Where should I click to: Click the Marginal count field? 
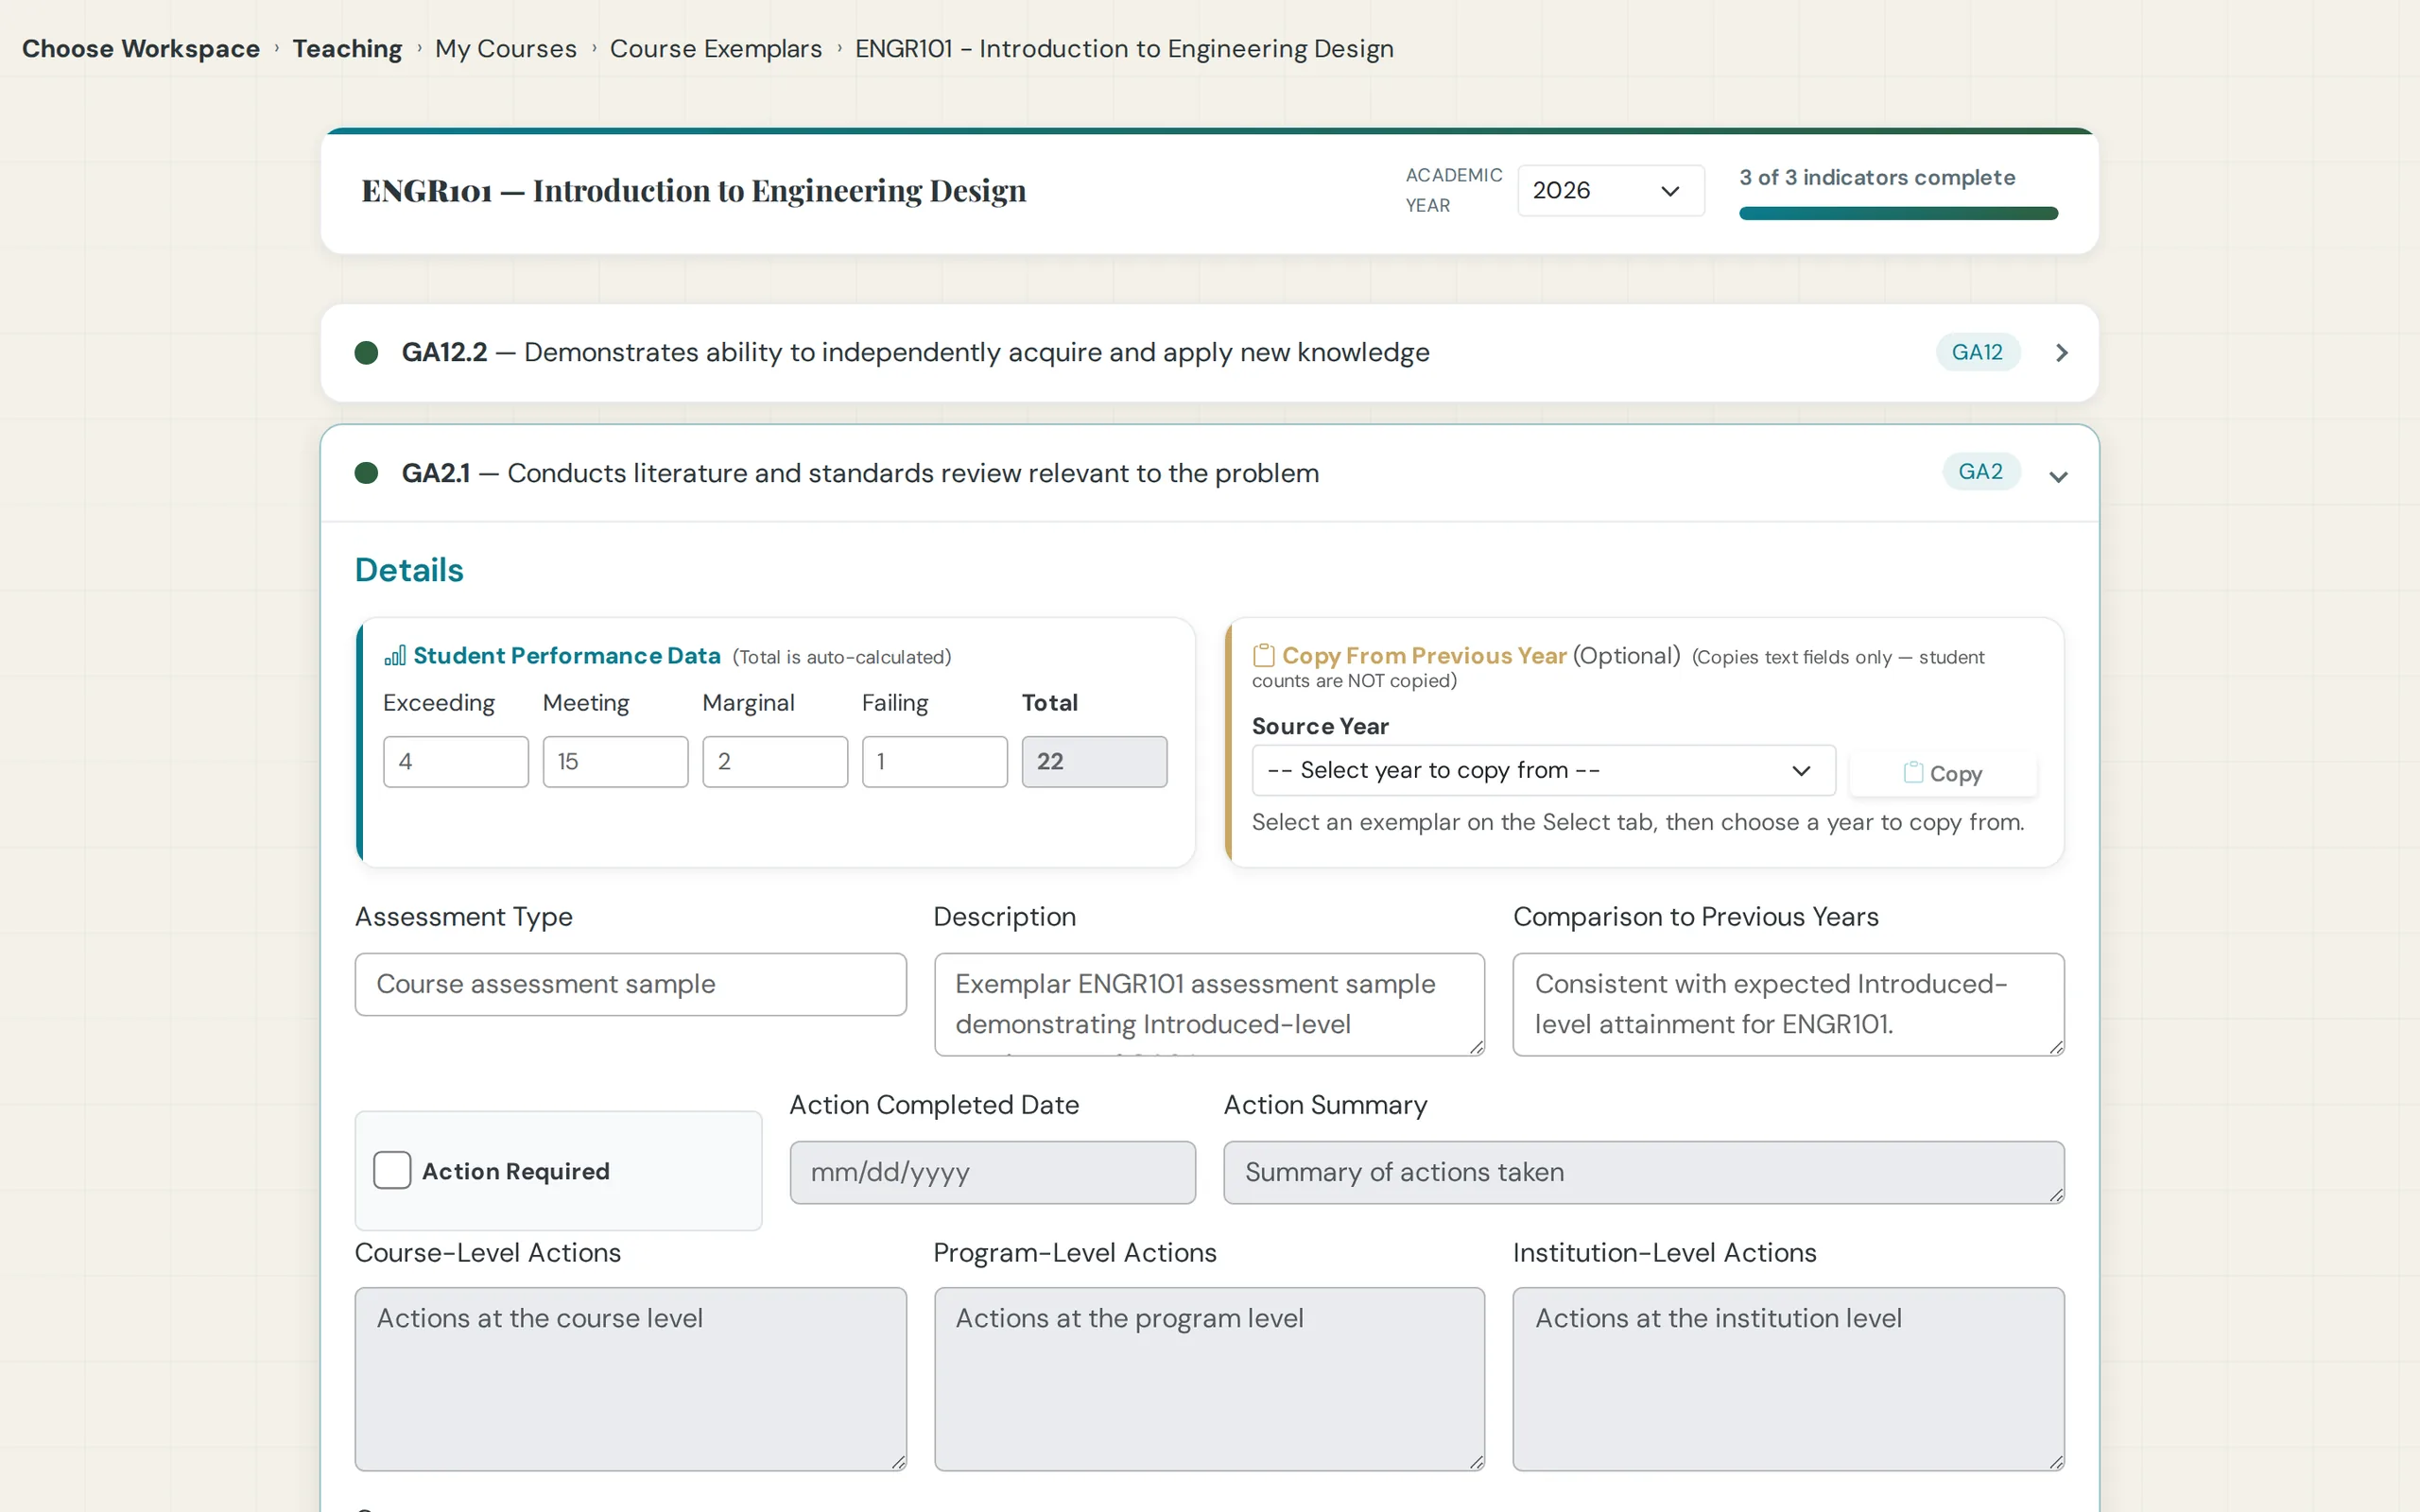[x=775, y=762]
